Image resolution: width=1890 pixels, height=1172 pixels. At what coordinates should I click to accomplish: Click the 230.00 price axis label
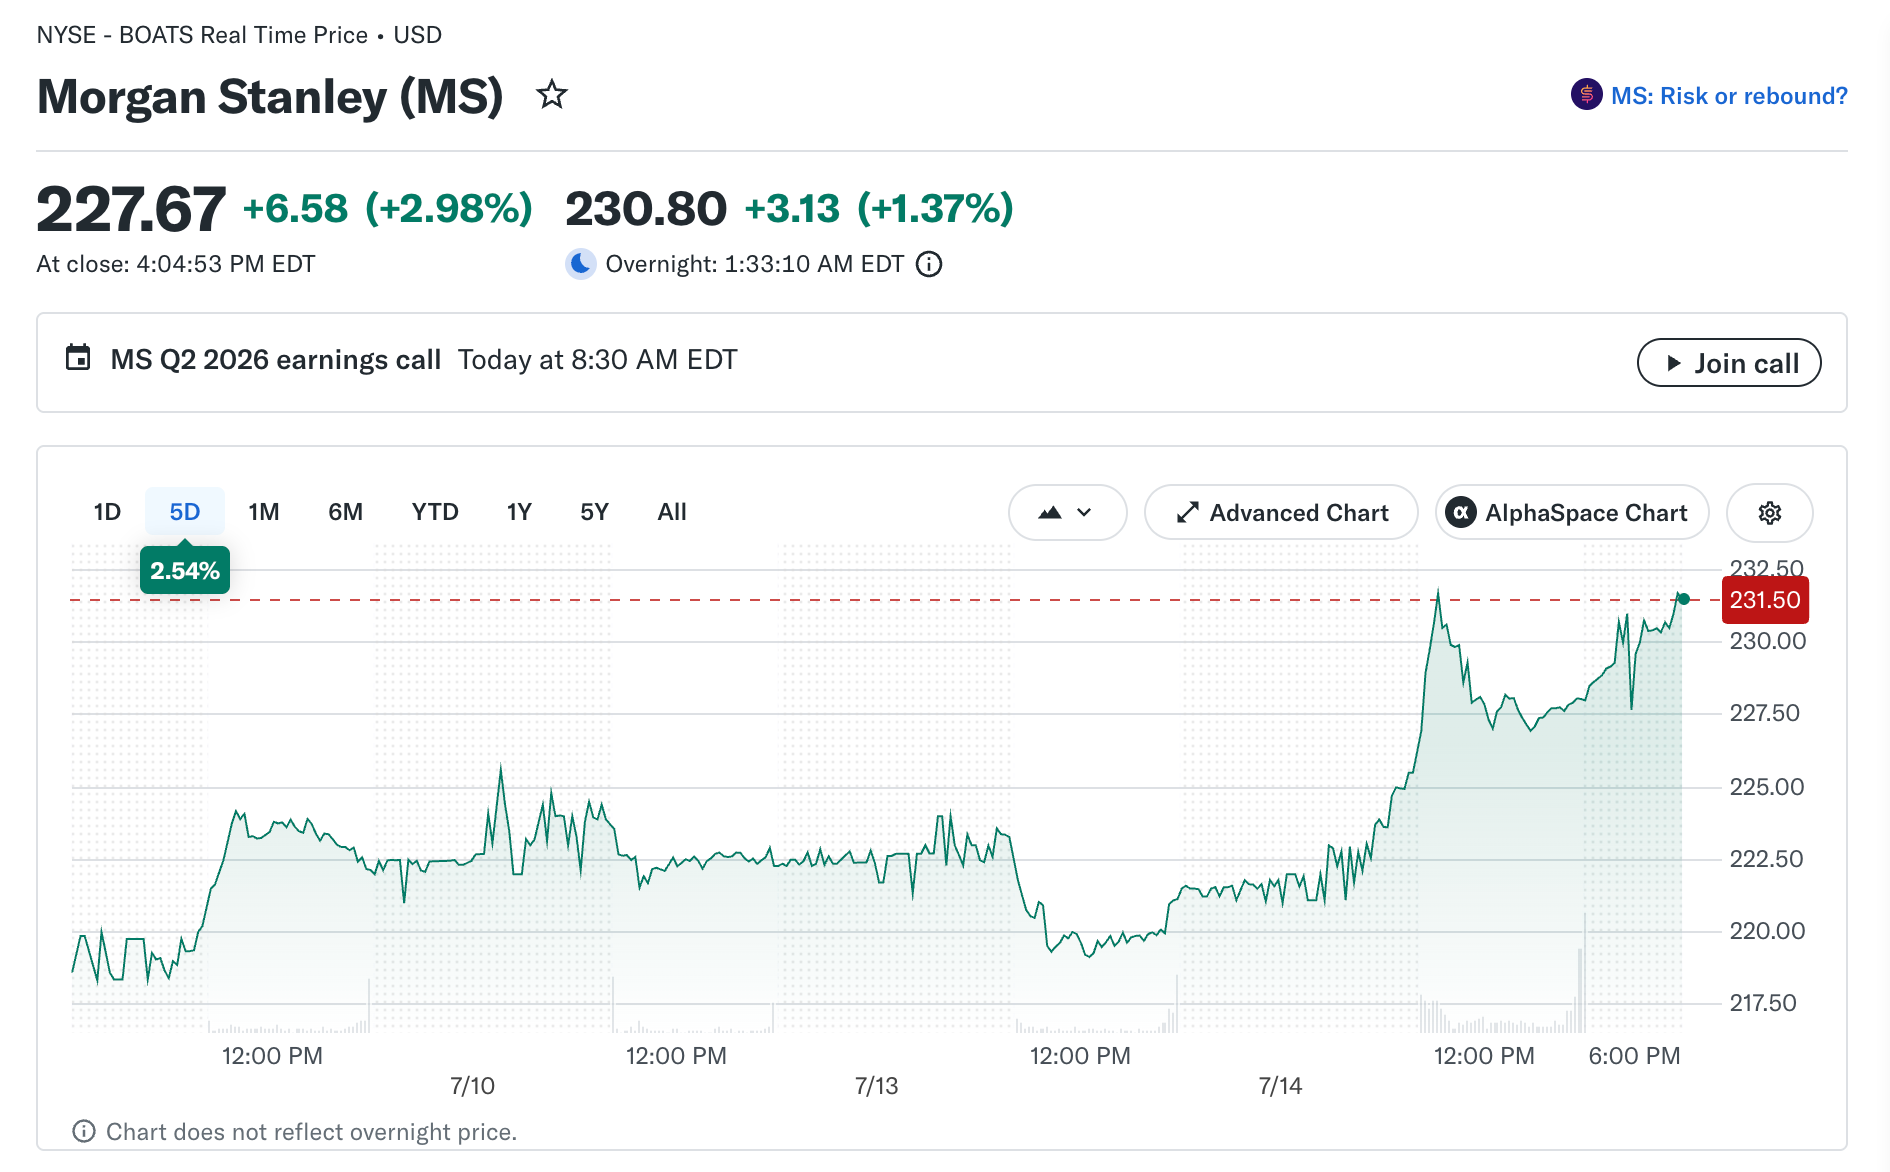1768,641
